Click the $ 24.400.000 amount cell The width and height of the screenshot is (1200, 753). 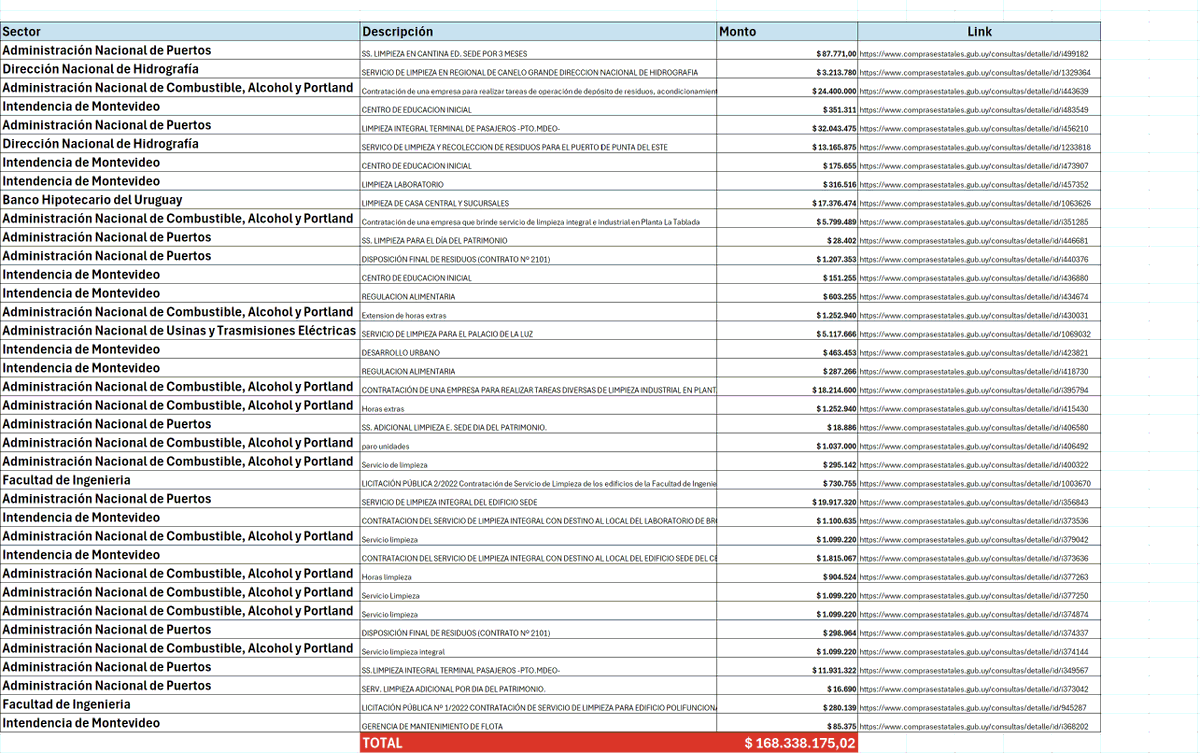click(787, 88)
